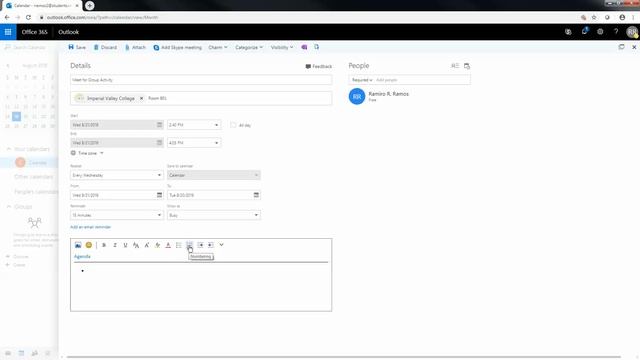Image resolution: width=640 pixels, height=360 pixels.
Task: Click the Add people input field
Action: click(422, 80)
